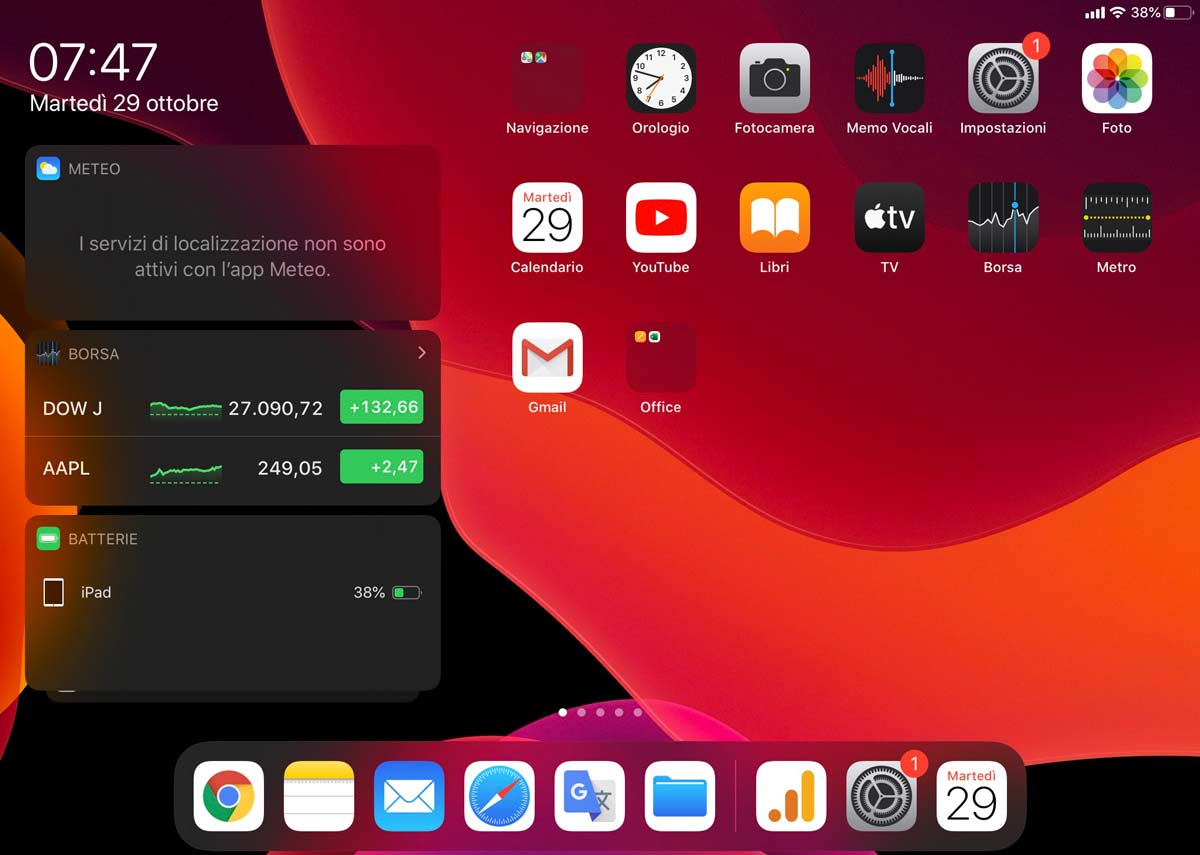Open the Foto app

tap(1117, 78)
